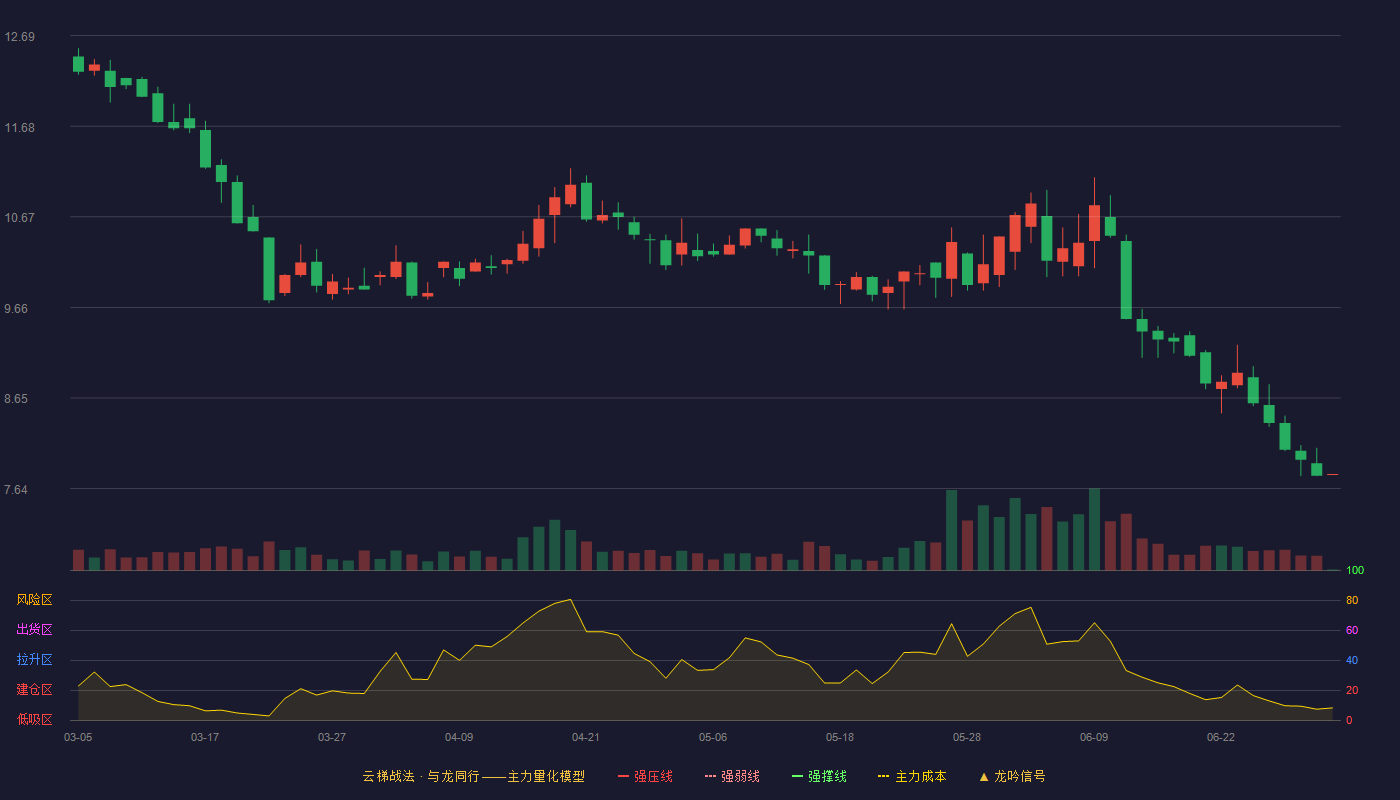Click the 05-28 date label
The width and height of the screenshot is (1400, 800).
pos(967,737)
